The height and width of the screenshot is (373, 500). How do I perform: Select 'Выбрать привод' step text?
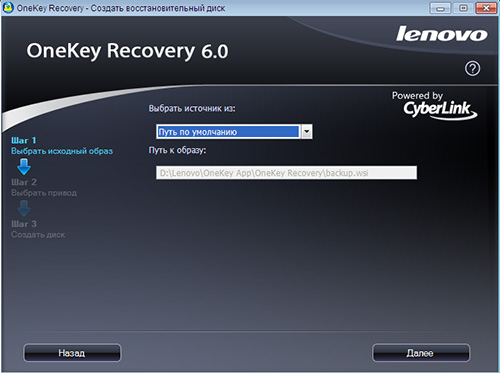(x=44, y=193)
